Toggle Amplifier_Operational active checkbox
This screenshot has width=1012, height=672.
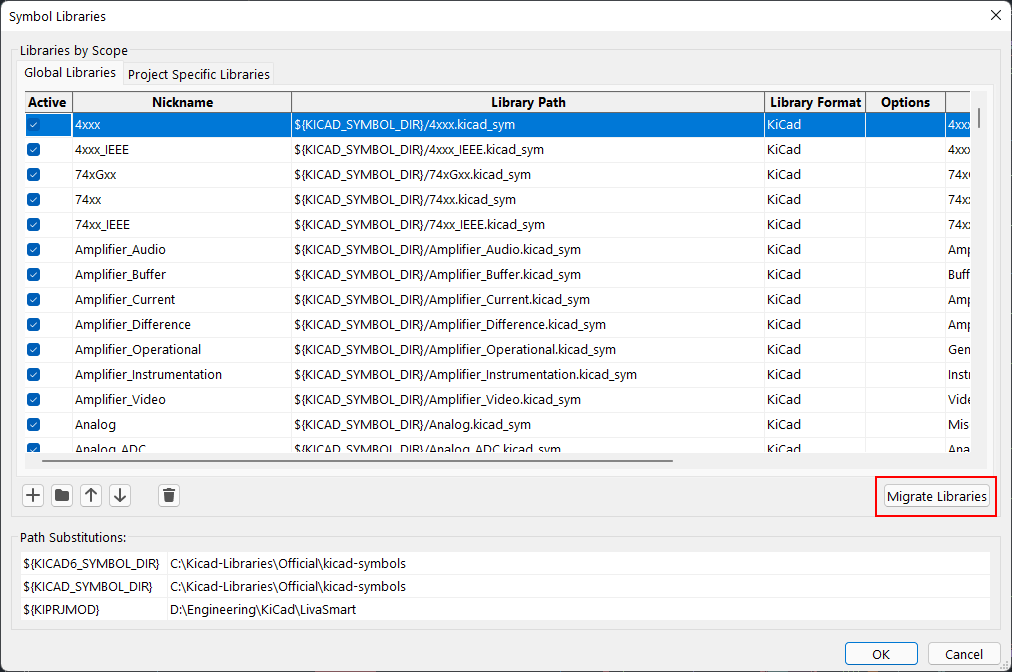click(x=34, y=350)
